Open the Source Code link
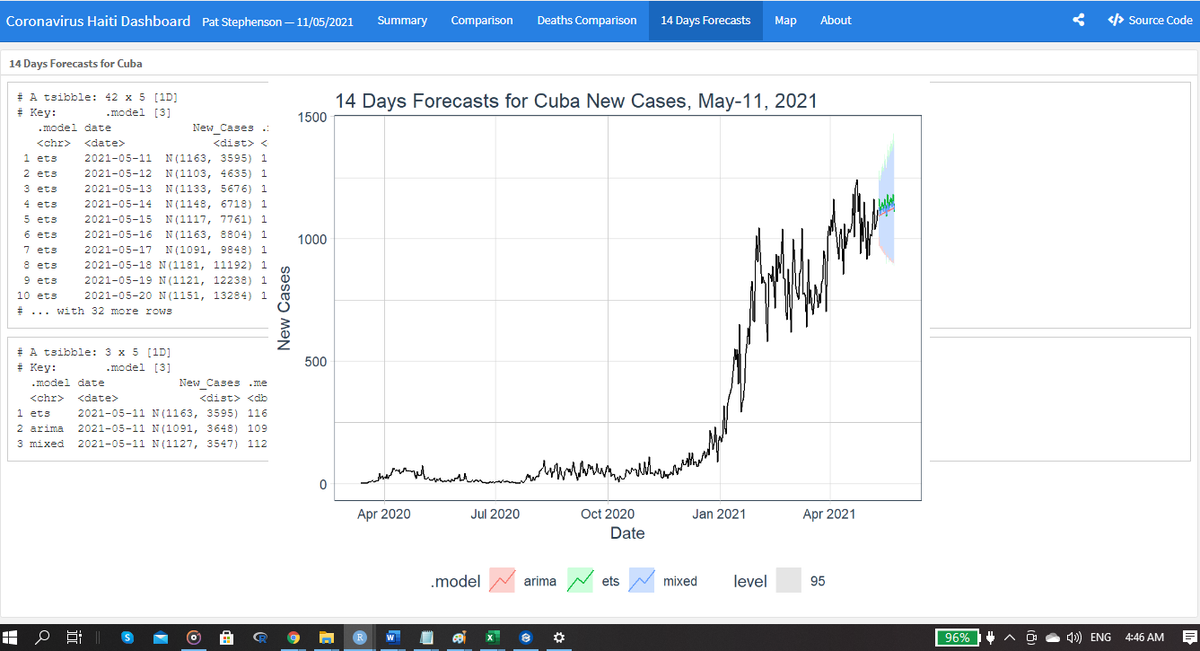This screenshot has width=1200, height=651. point(1150,20)
